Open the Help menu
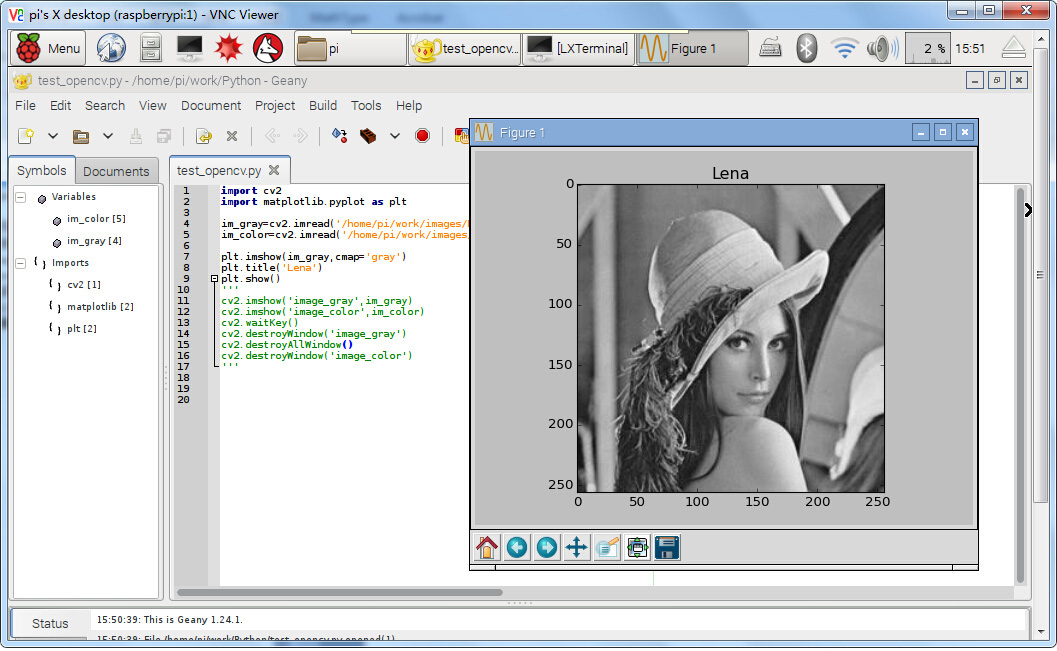 (409, 106)
